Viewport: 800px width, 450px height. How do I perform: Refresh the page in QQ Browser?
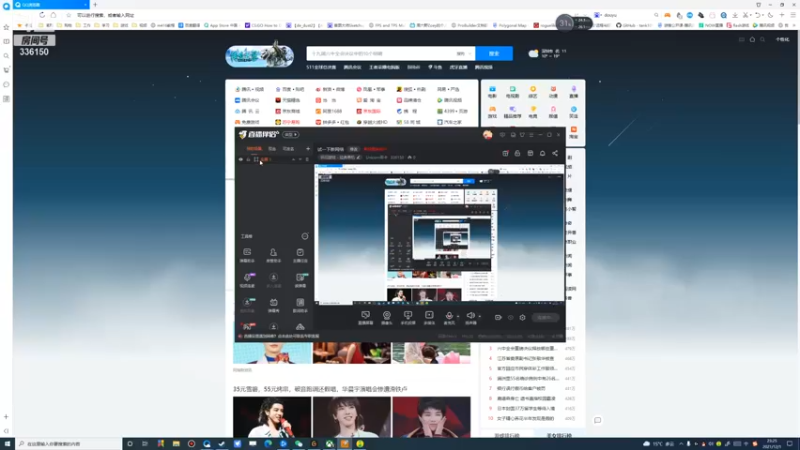tap(42, 15)
